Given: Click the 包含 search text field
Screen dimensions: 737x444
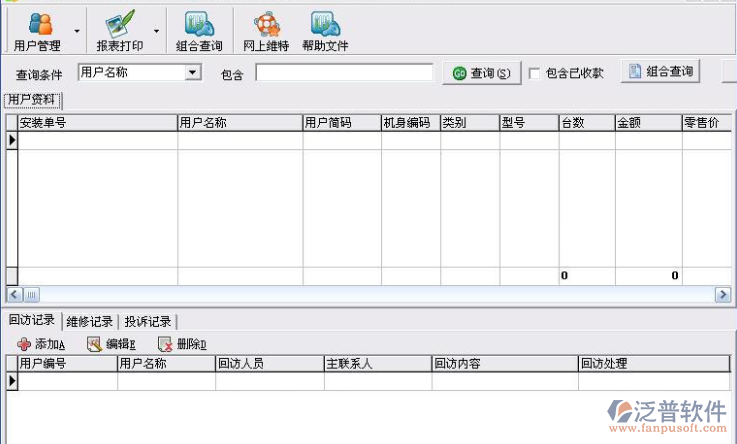Looking at the screenshot, I should (344, 72).
